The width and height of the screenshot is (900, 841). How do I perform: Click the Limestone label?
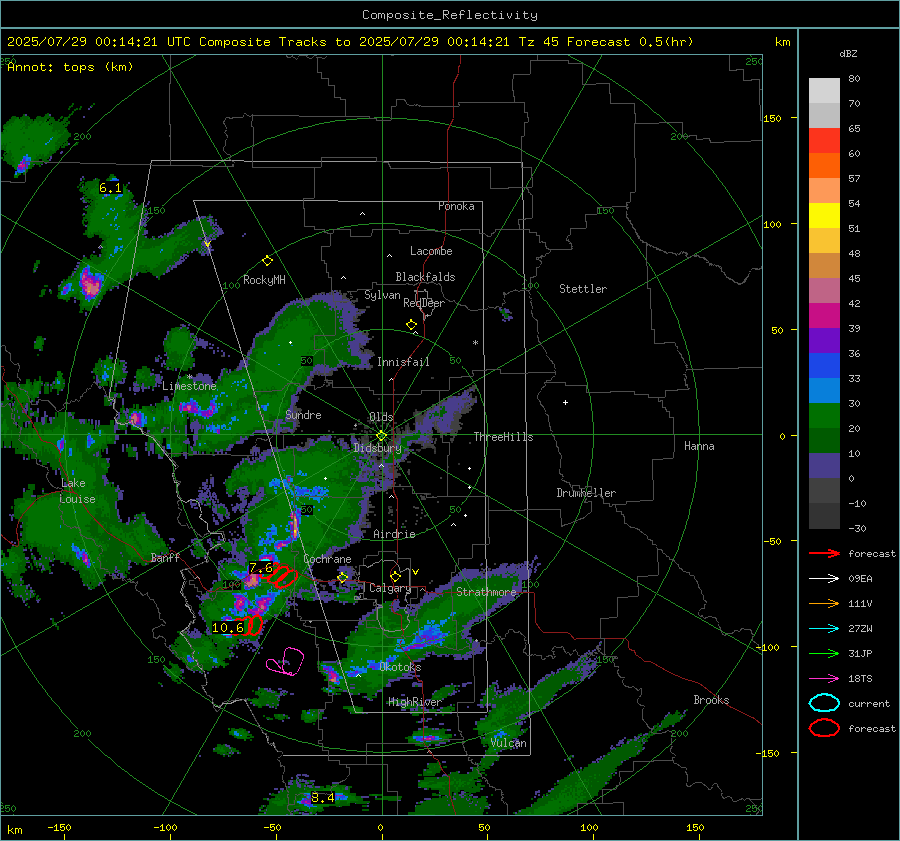pos(189,386)
